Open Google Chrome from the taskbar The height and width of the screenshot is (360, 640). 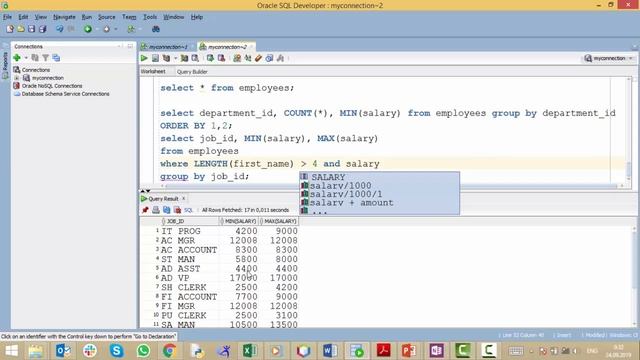(x=170, y=351)
